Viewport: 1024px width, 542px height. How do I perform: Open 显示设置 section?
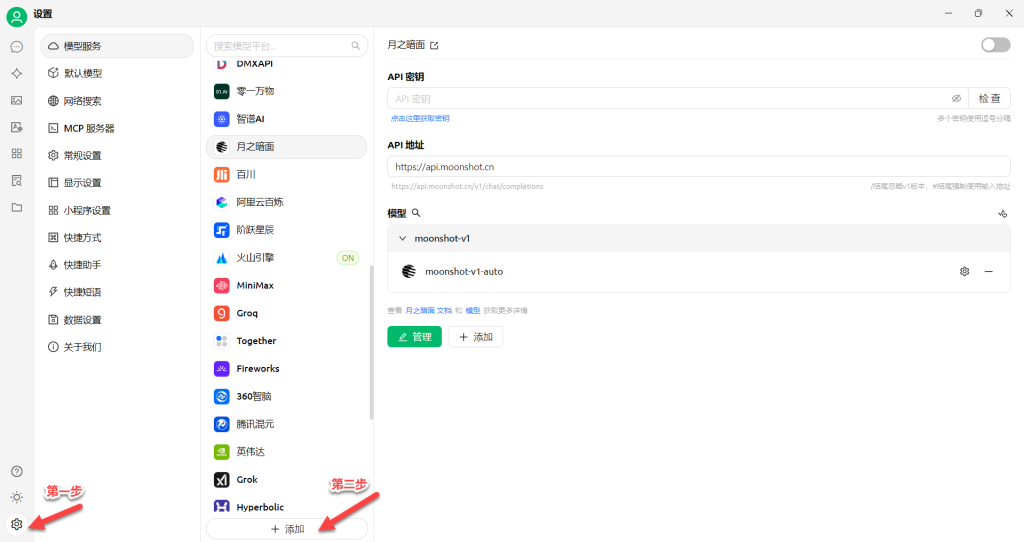(x=117, y=183)
